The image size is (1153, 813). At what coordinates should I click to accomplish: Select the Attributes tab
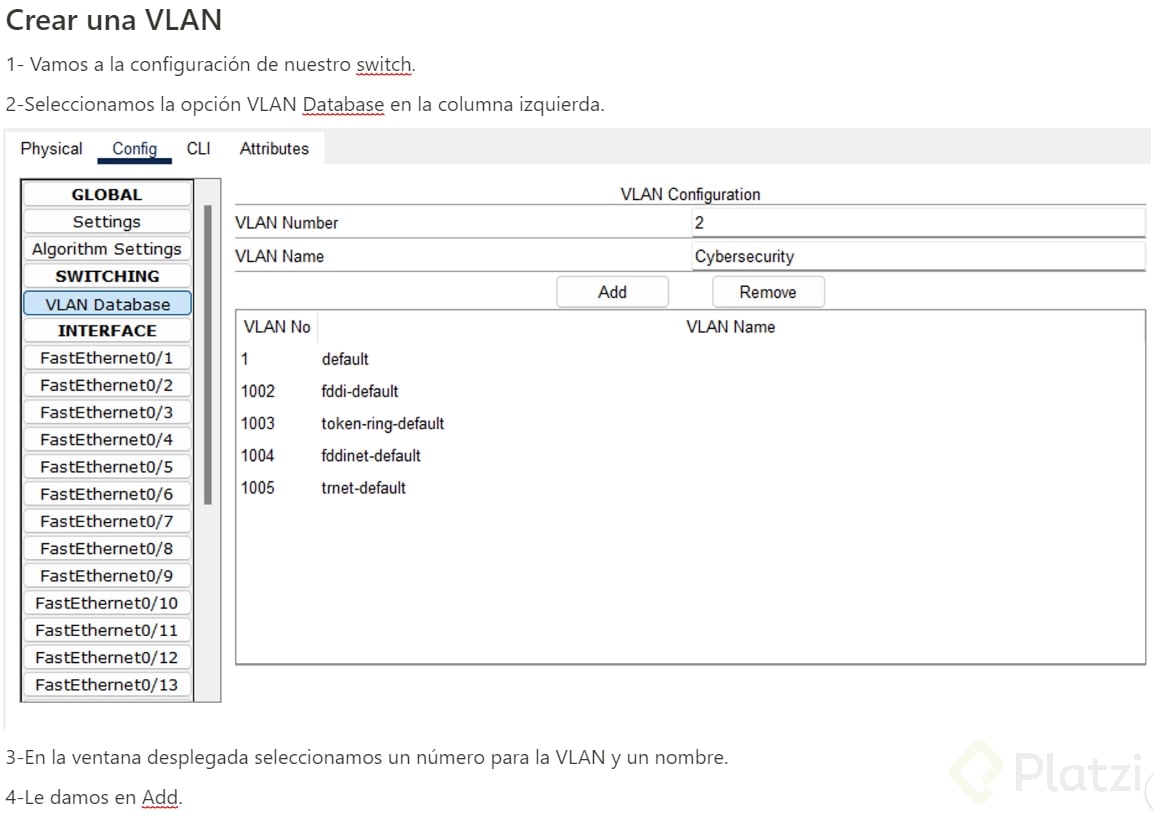tap(274, 148)
